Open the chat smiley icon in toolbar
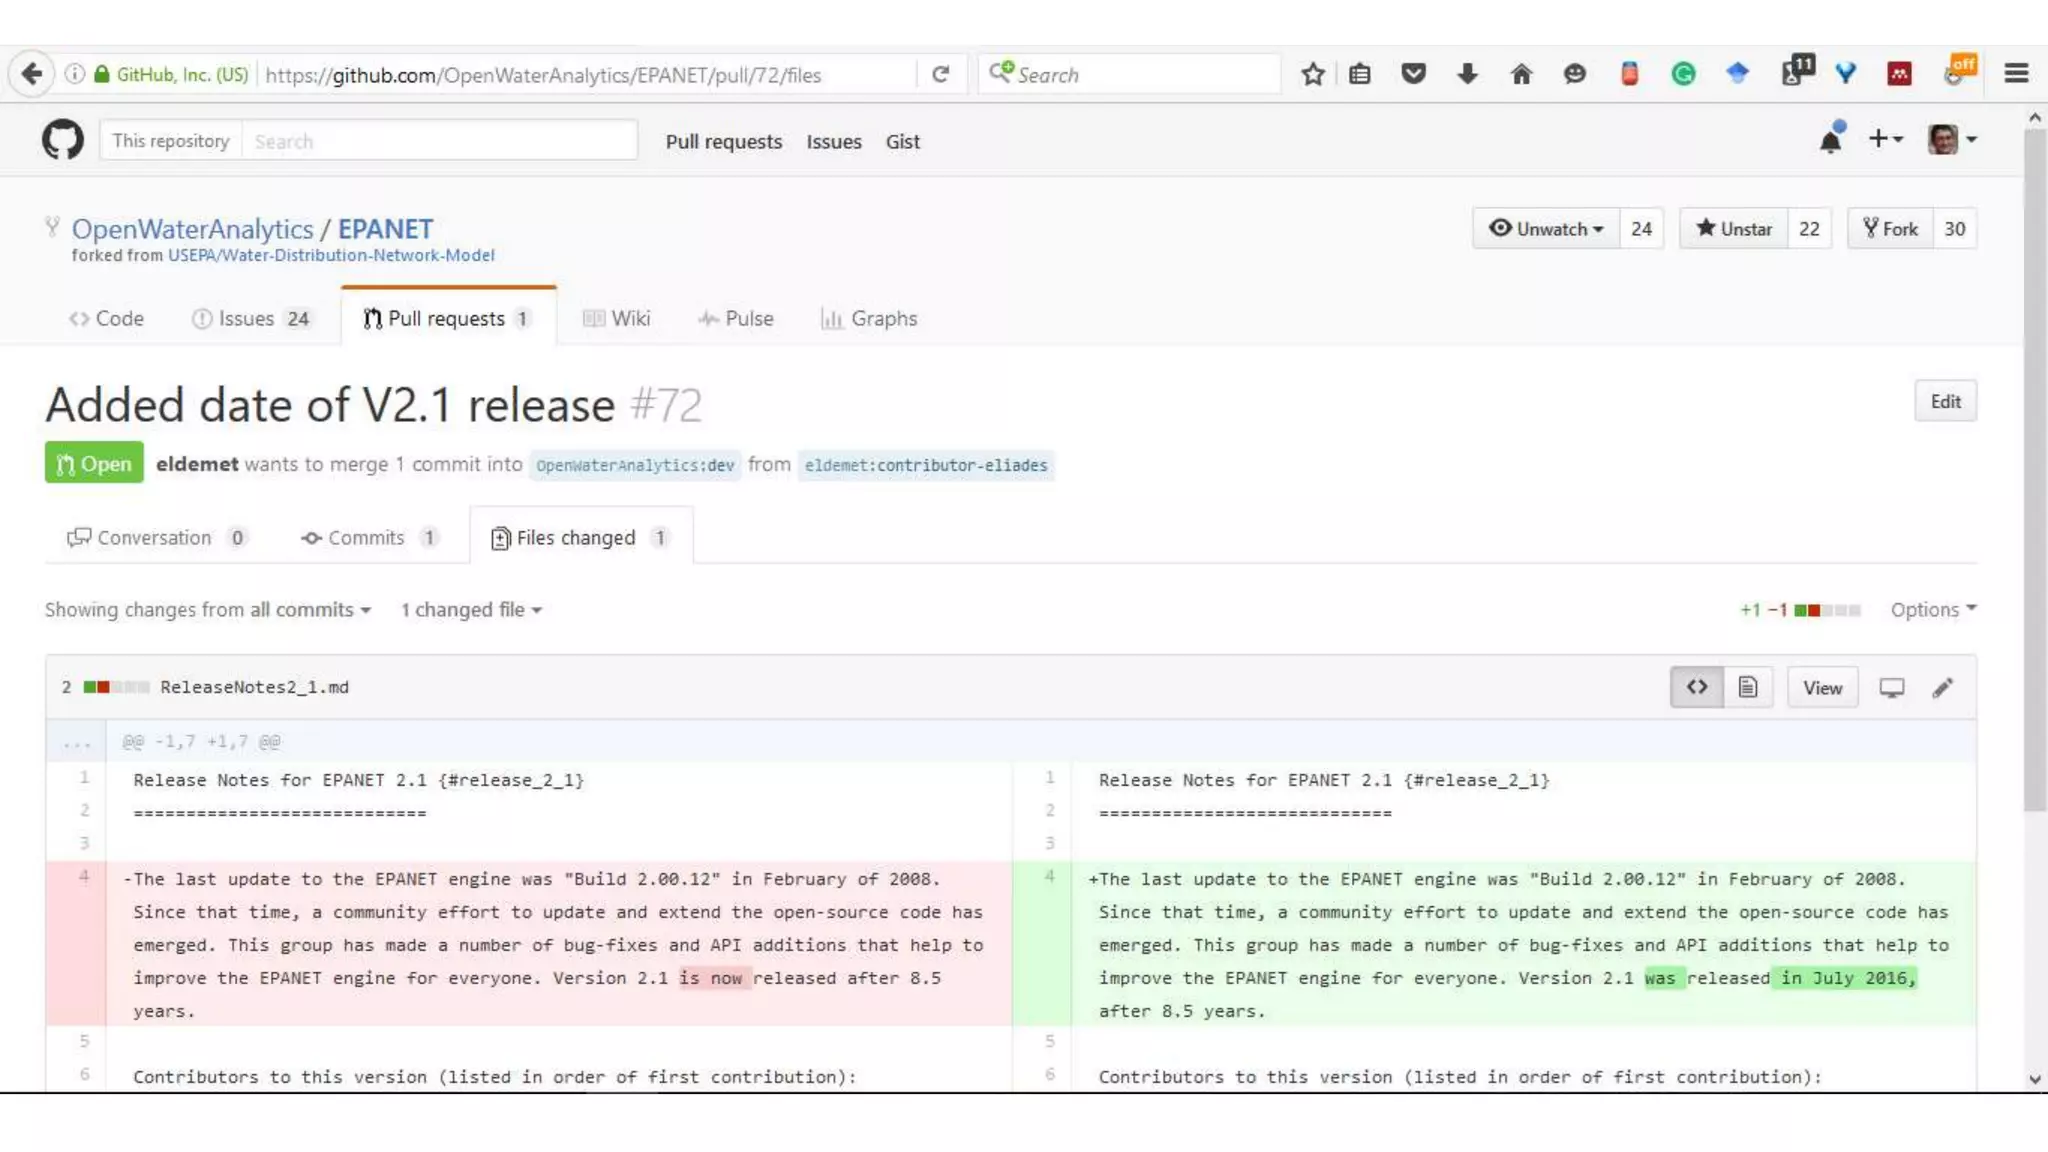Image resolution: width=2048 pixels, height=1152 pixels. click(1575, 74)
